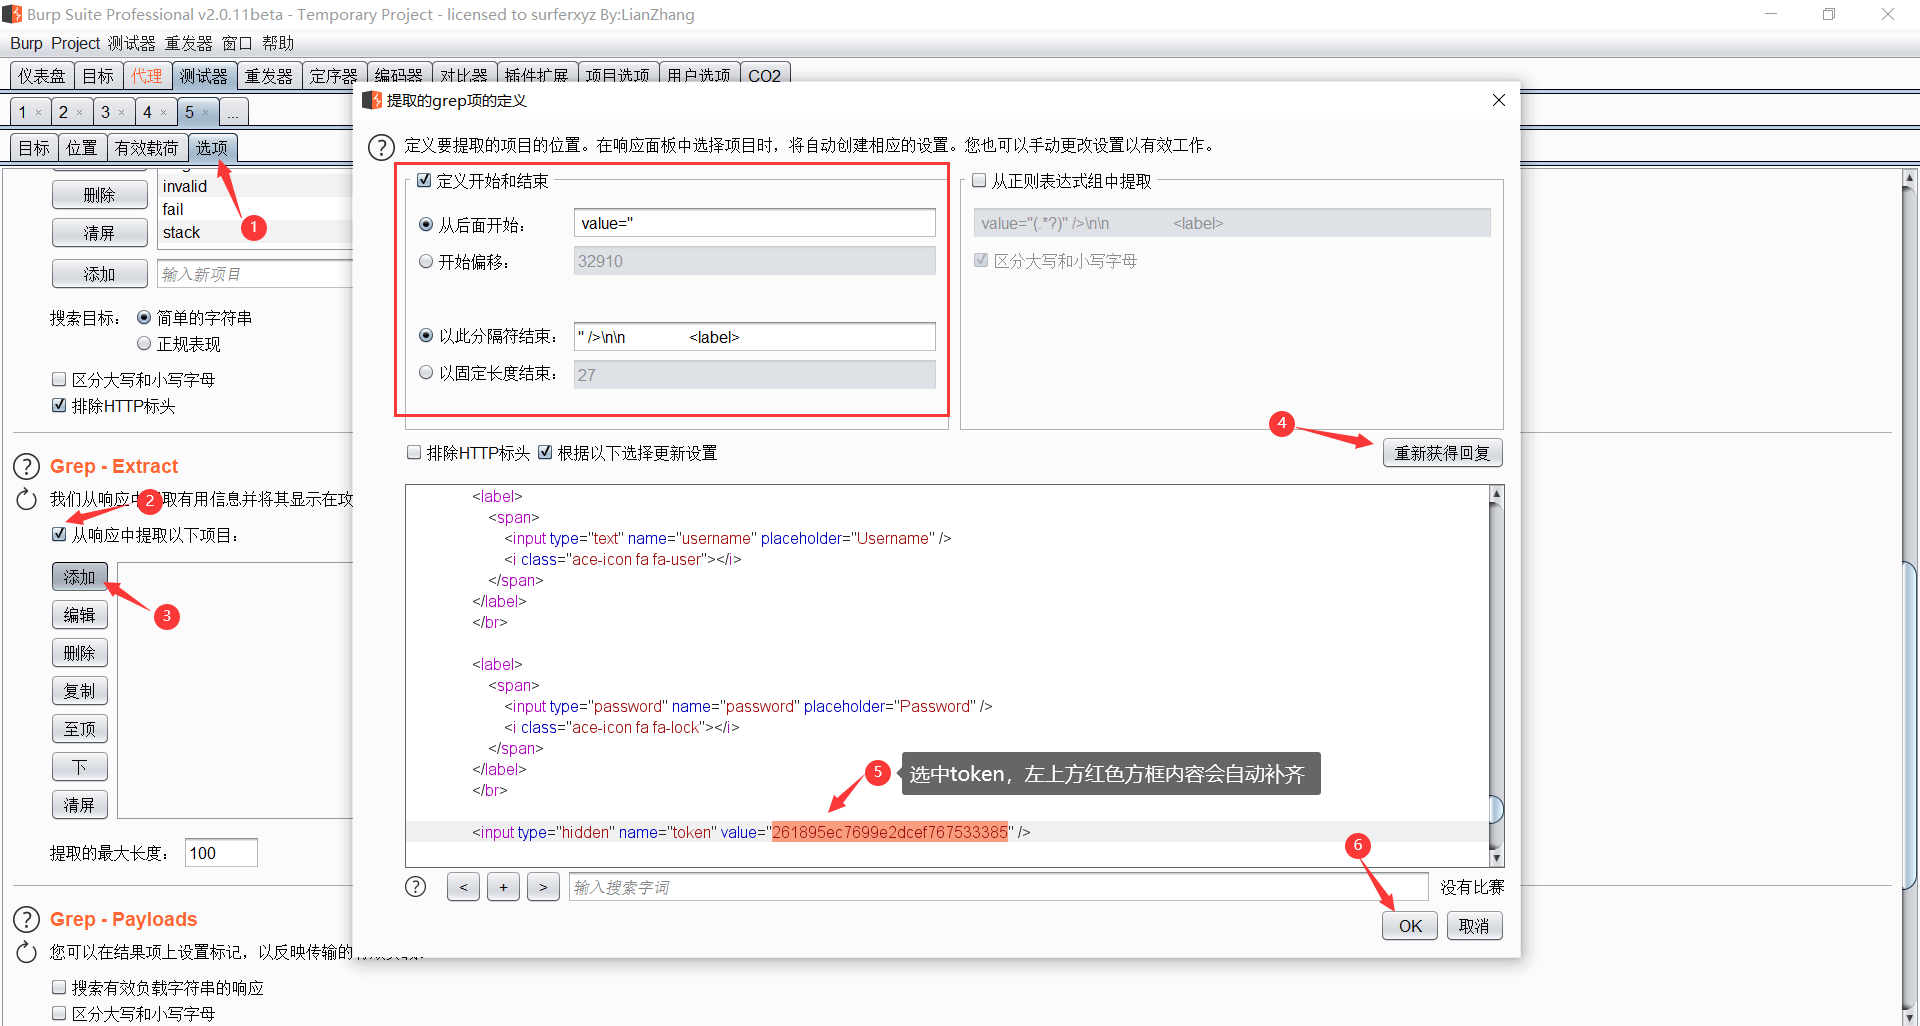Close the grep item definition dialog
Image resolution: width=1920 pixels, height=1026 pixels.
click(x=1498, y=100)
